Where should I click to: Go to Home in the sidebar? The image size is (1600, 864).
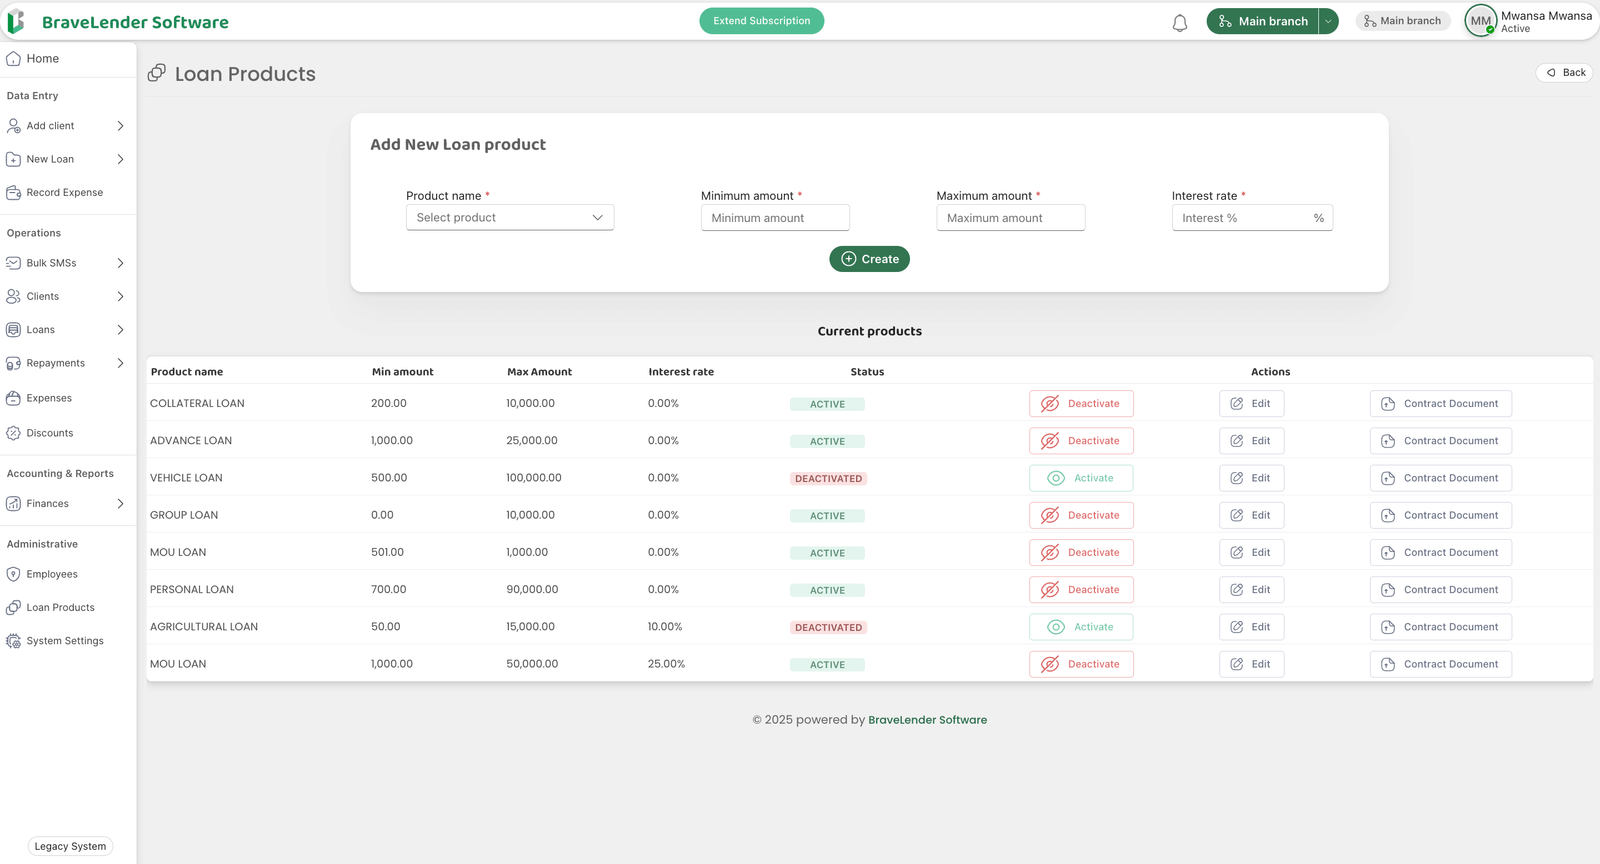tap(42, 59)
